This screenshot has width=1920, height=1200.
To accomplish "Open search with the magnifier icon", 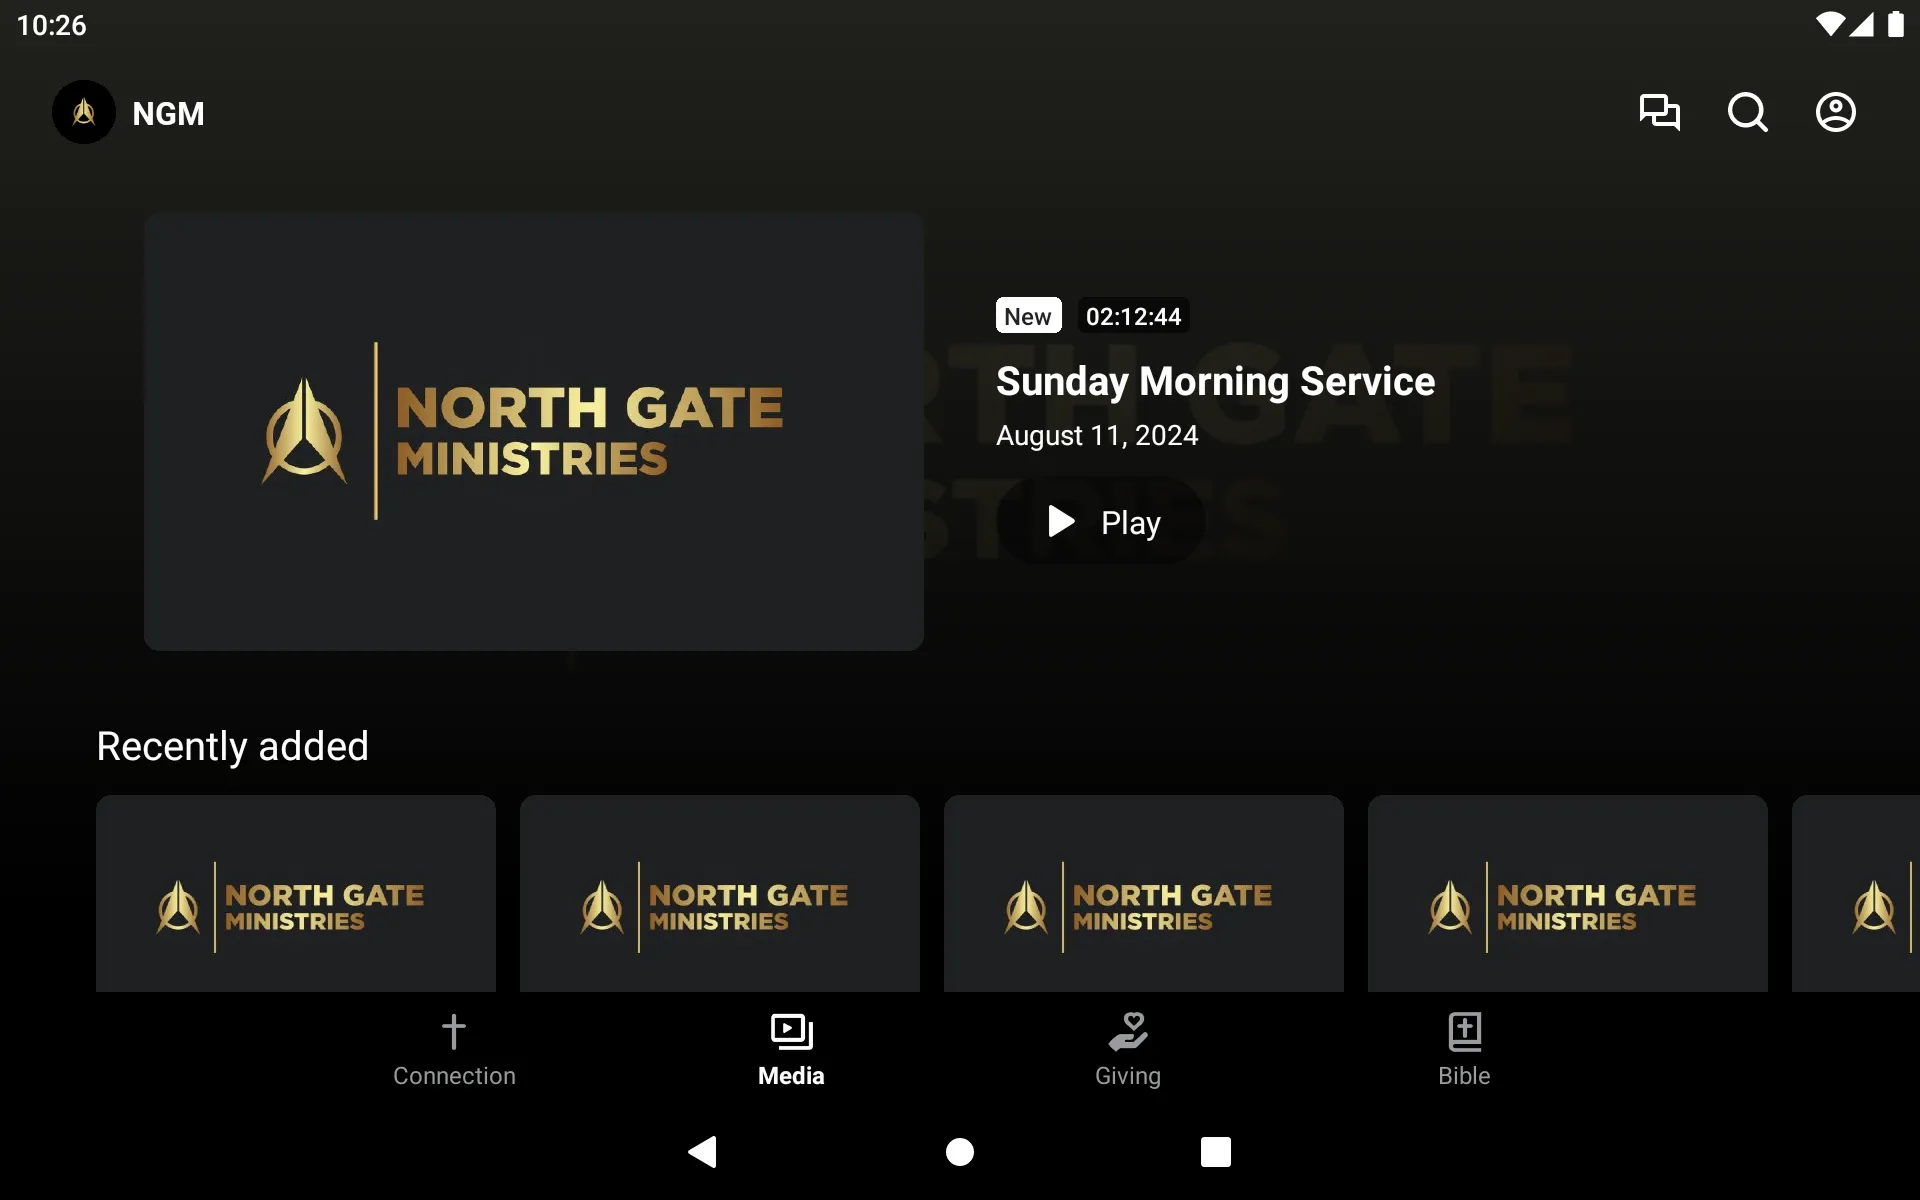I will 1747,112.
